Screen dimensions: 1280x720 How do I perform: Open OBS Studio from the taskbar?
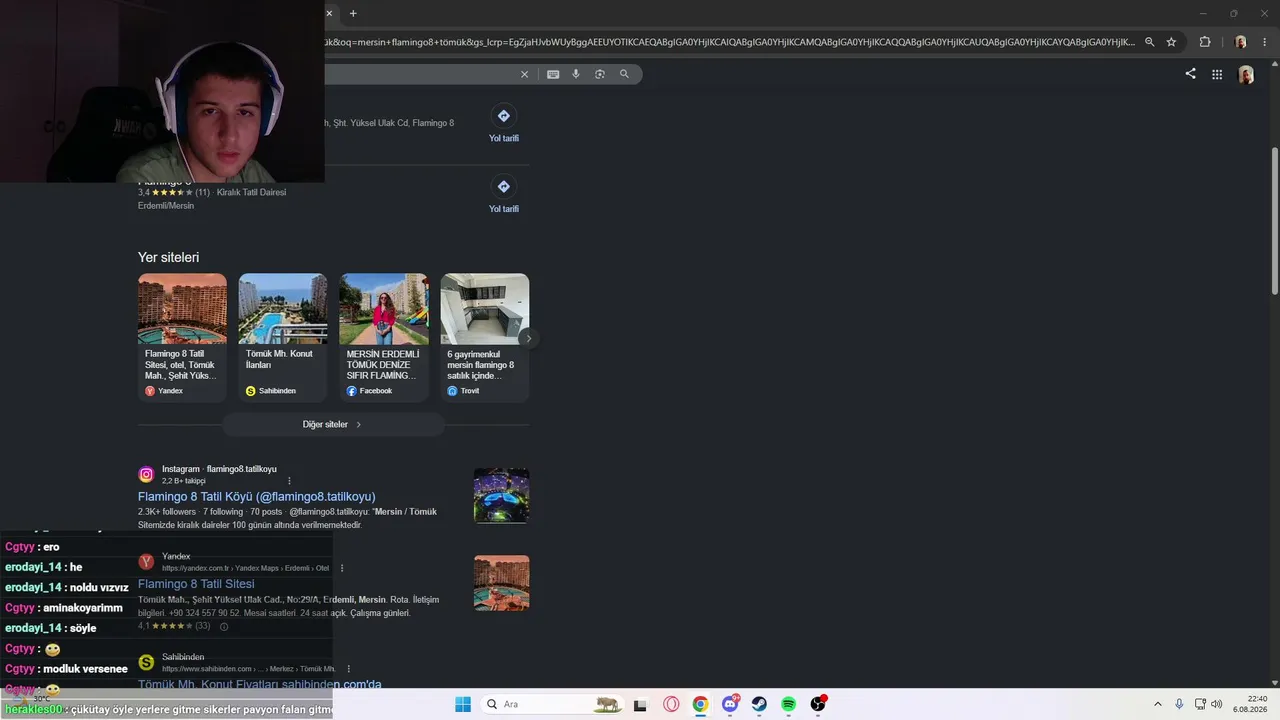click(x=818, y=704)
